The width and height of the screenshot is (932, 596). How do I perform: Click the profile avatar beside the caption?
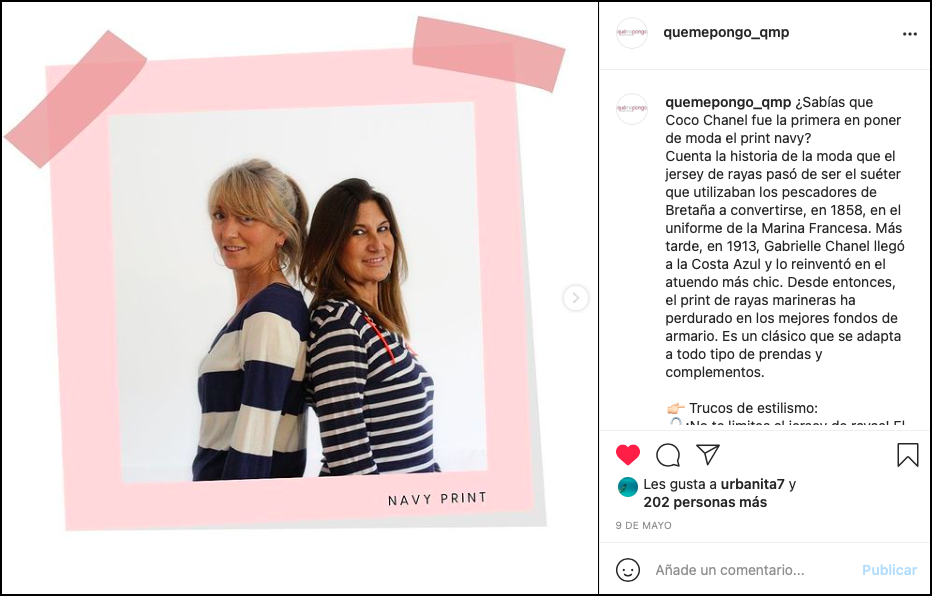point(631,108)
